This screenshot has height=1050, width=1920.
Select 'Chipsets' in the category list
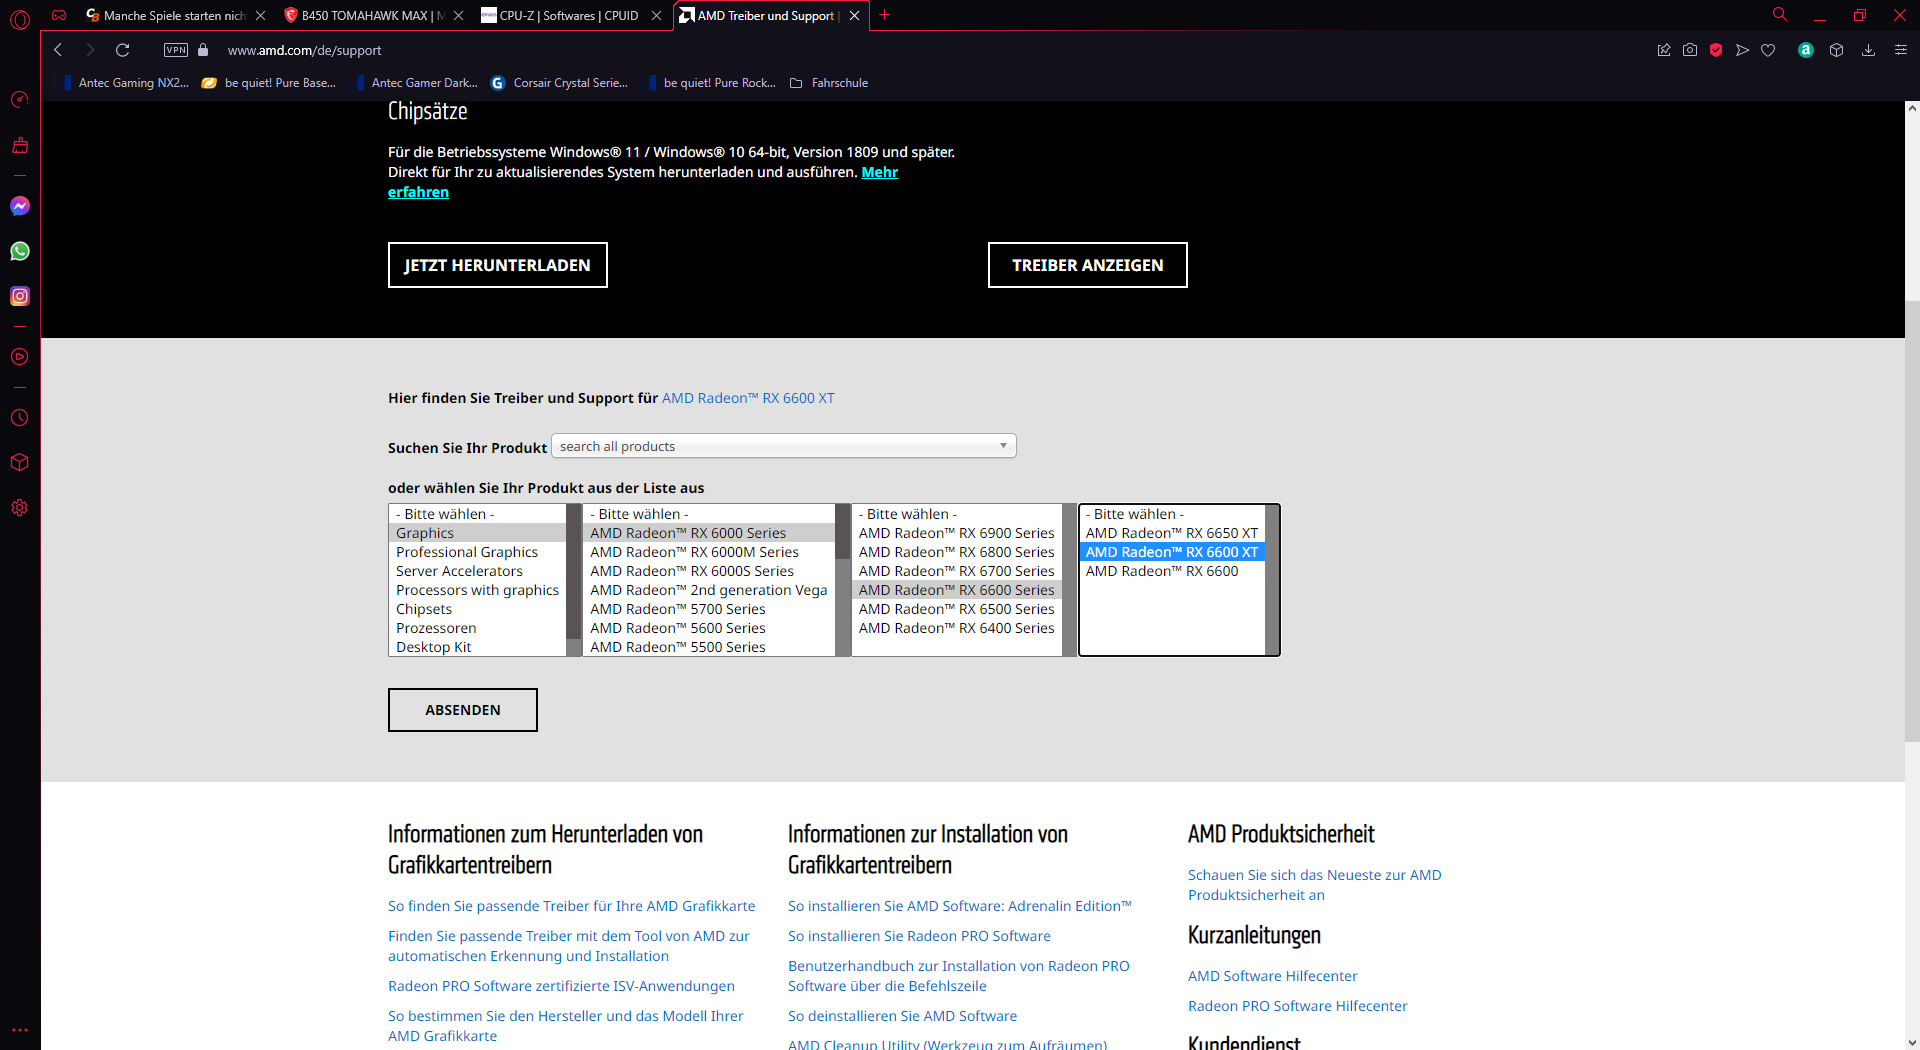click(x=476, y=609)
